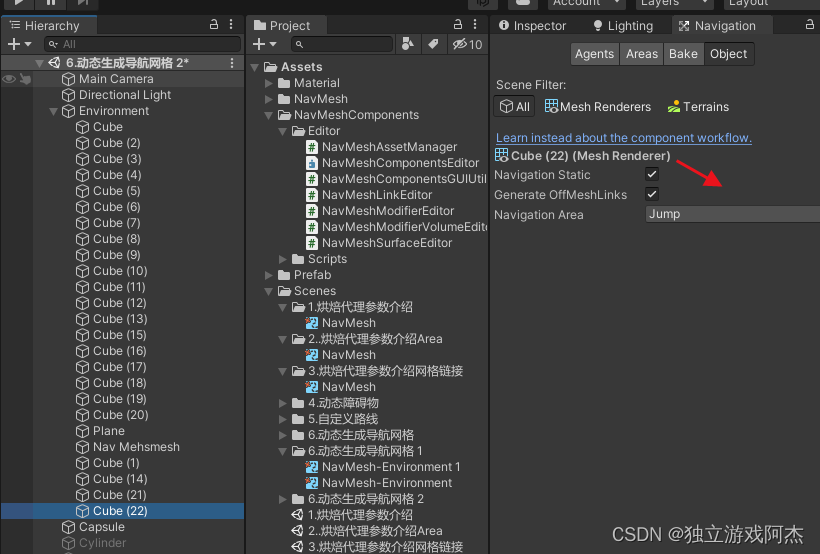
Task: Open the Agents tab in Navigation
Action: (595, 54)
